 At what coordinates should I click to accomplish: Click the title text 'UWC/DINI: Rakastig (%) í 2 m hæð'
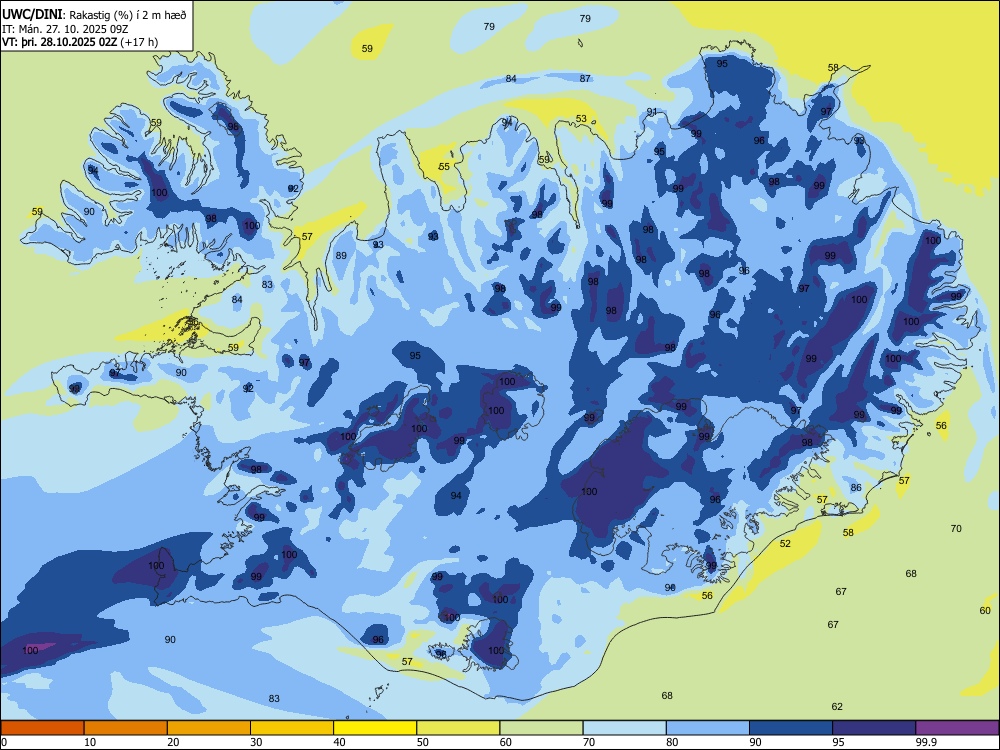(94, 15)
